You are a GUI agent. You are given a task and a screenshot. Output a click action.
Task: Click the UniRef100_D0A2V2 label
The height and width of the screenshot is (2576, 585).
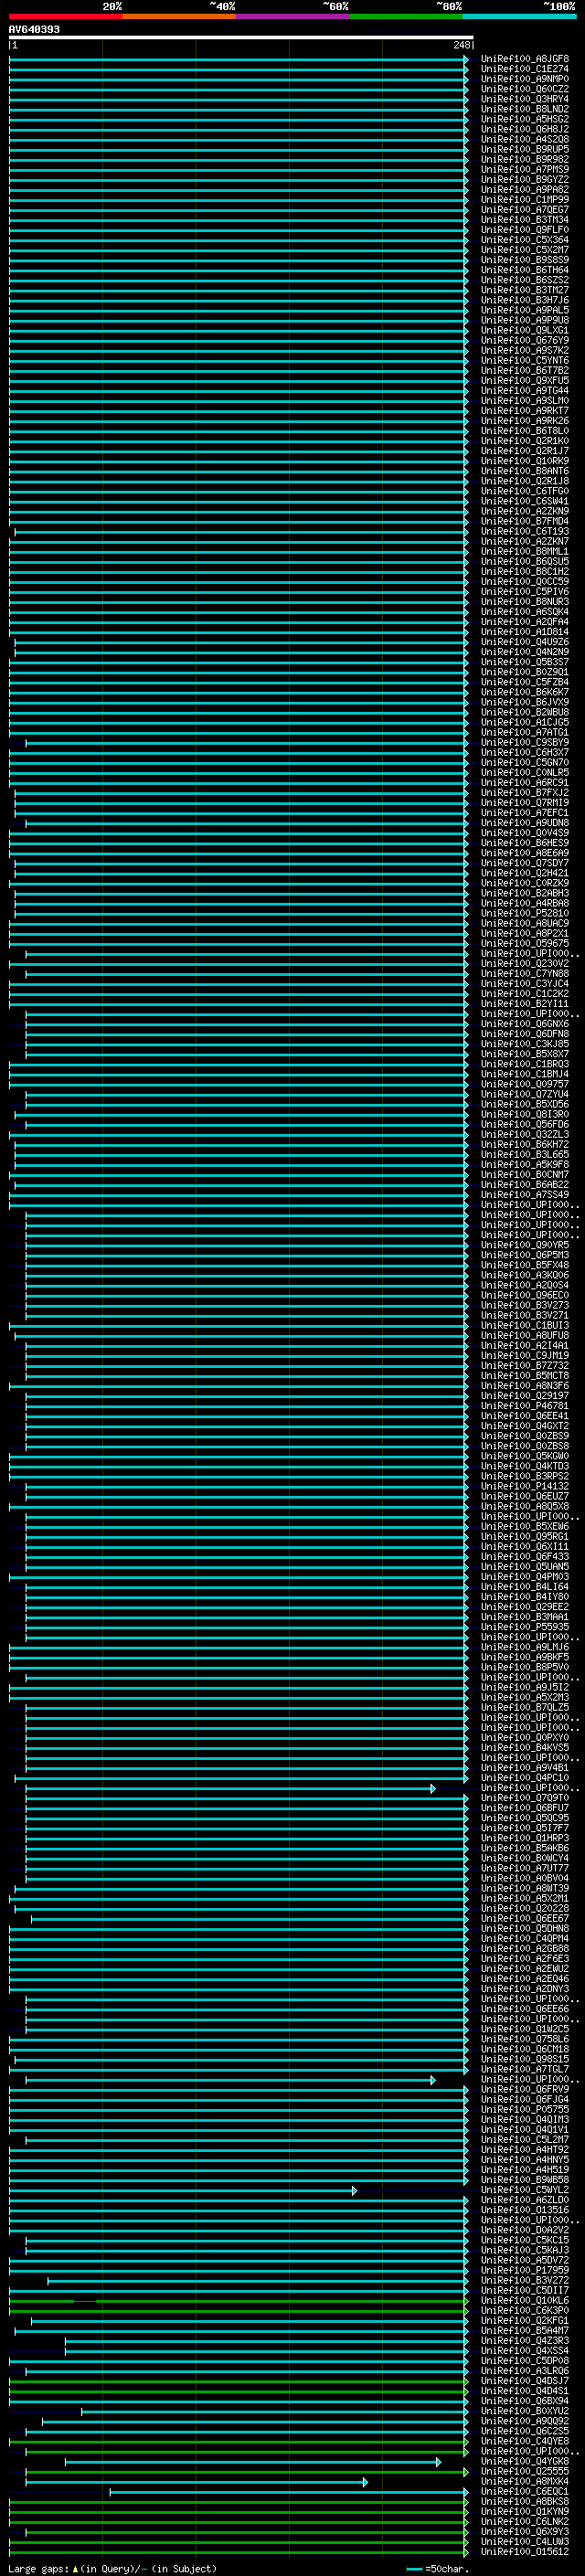(x=524, y=2231)
